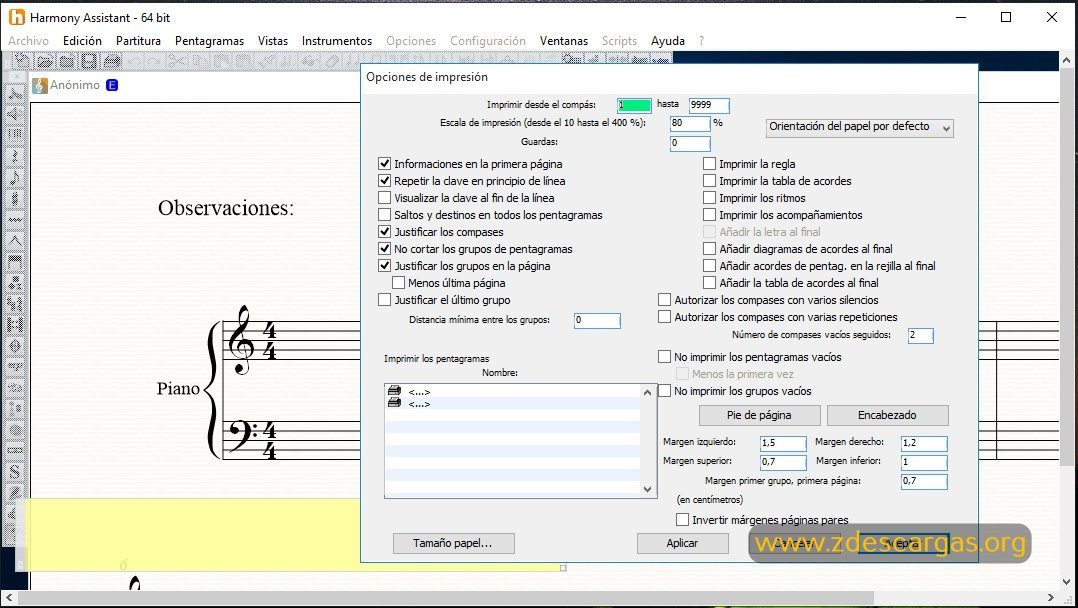This screenshot has height=608, width=1078.
Task: Click the Margen derecho 1,2 field
Action: [924, 443]
